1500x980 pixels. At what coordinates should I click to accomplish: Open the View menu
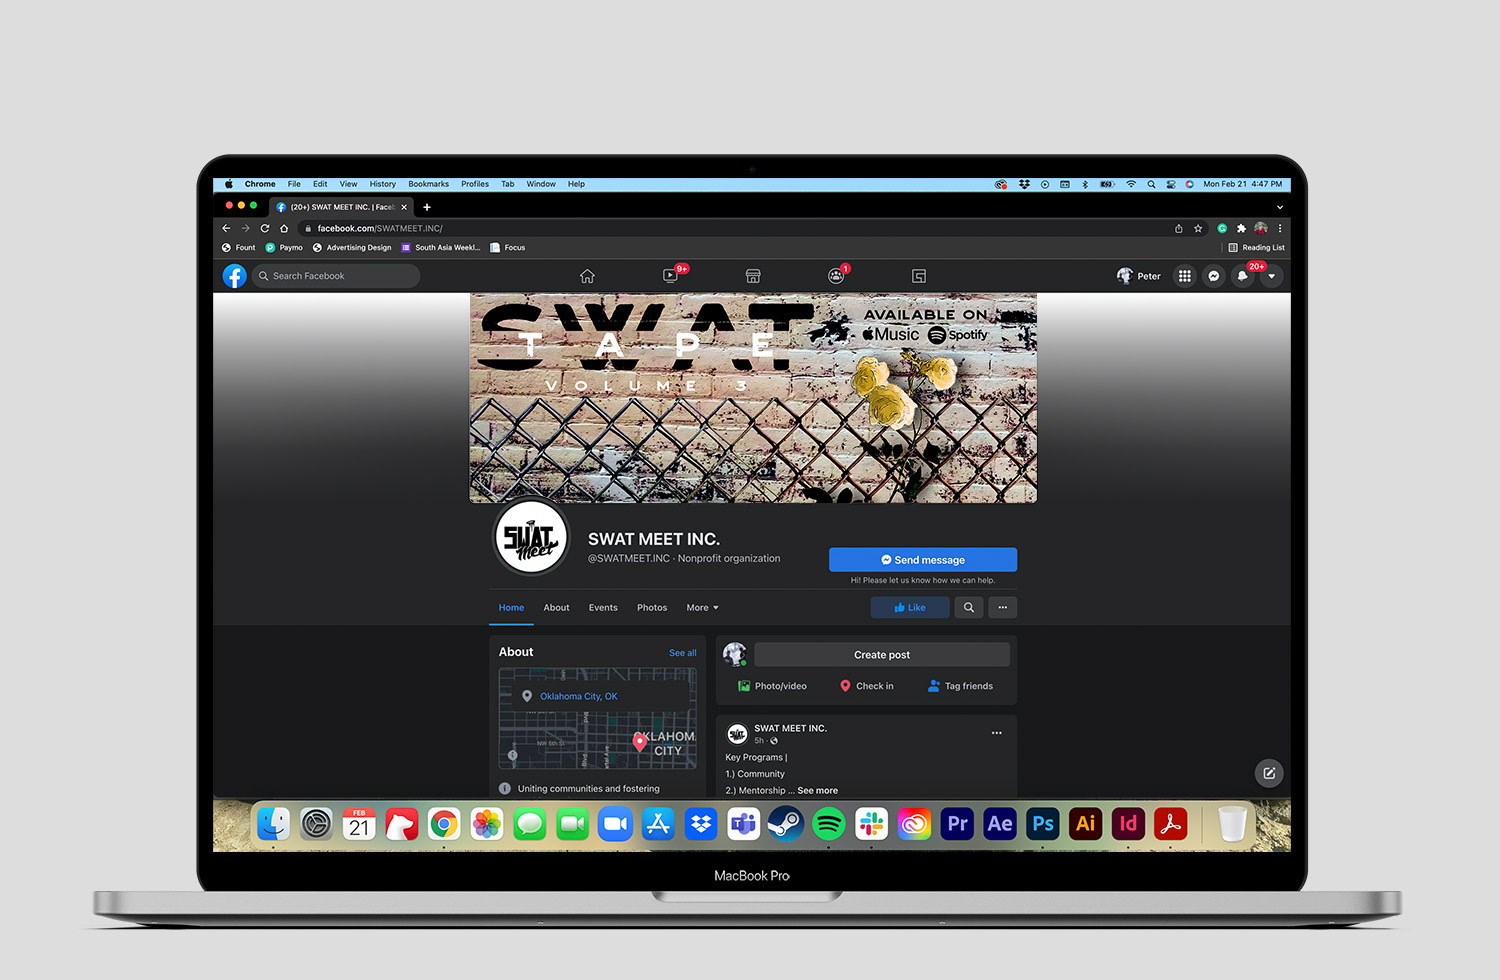point(348,184)
